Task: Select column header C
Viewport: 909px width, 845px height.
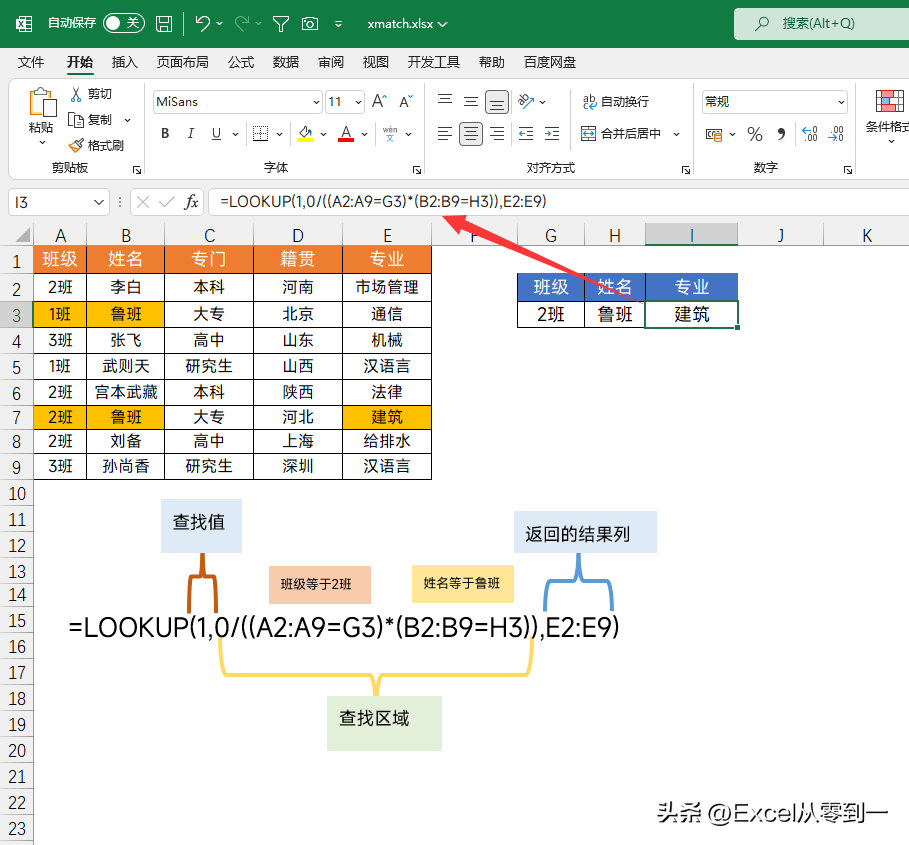Action: click(209, 235)
